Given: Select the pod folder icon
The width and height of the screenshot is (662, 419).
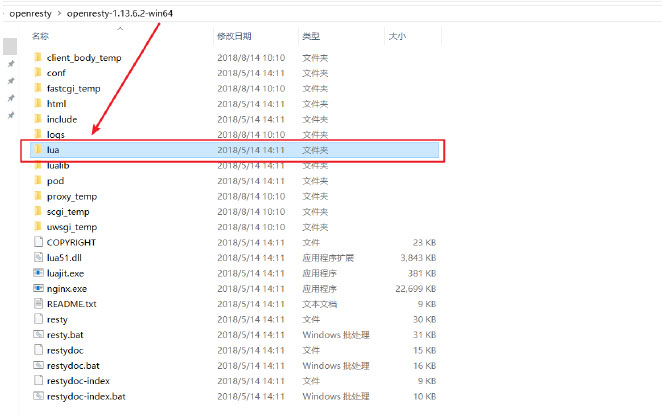Looking at the screenshot, I should tap(38, 180).
